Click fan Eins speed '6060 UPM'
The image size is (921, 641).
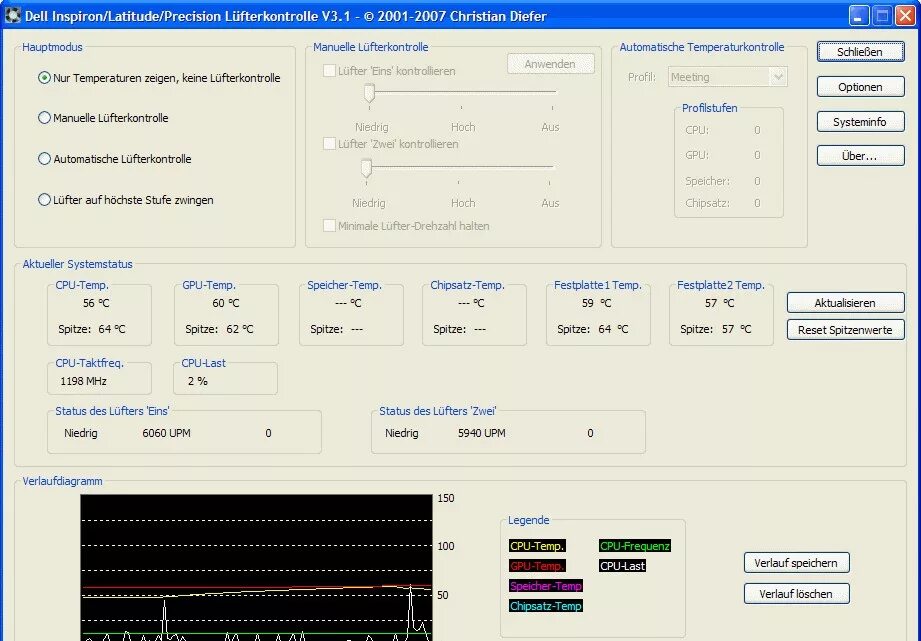pyautogui.click(x=166, y=433)
